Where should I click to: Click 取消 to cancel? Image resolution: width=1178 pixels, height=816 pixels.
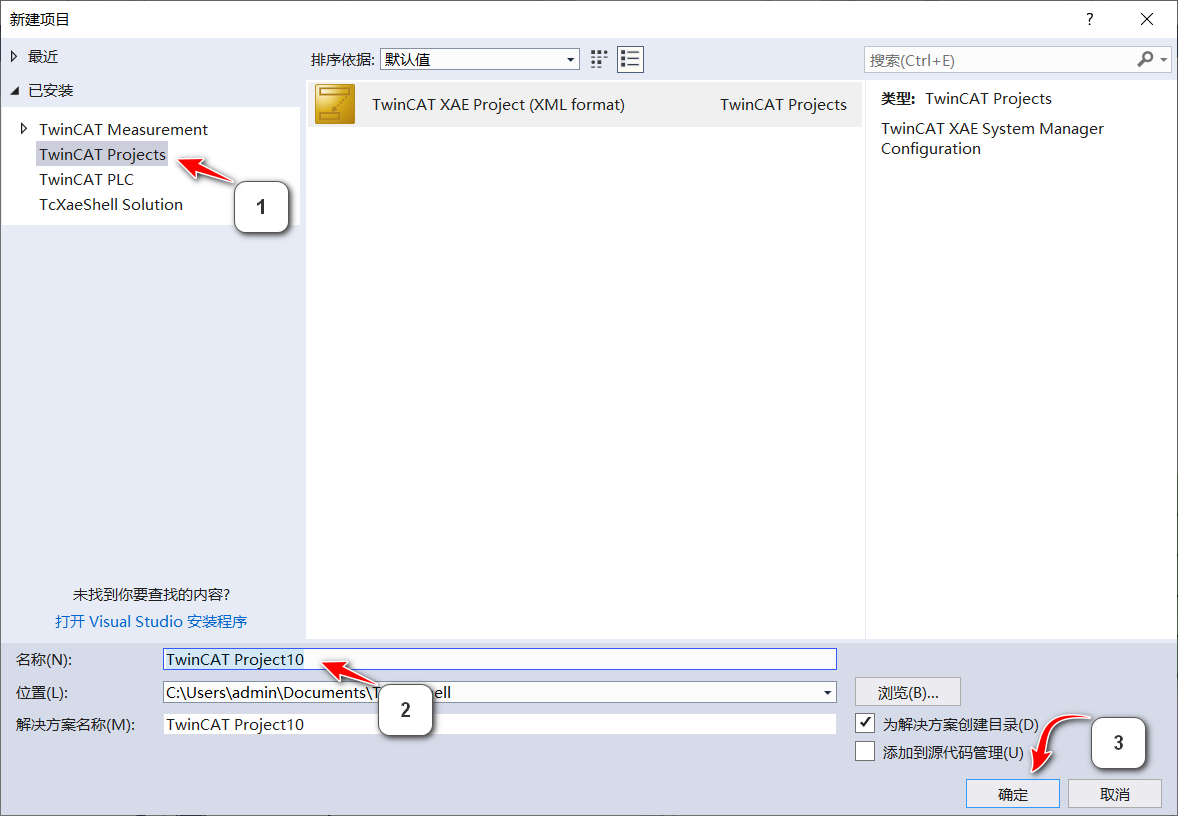[1115, 794]
